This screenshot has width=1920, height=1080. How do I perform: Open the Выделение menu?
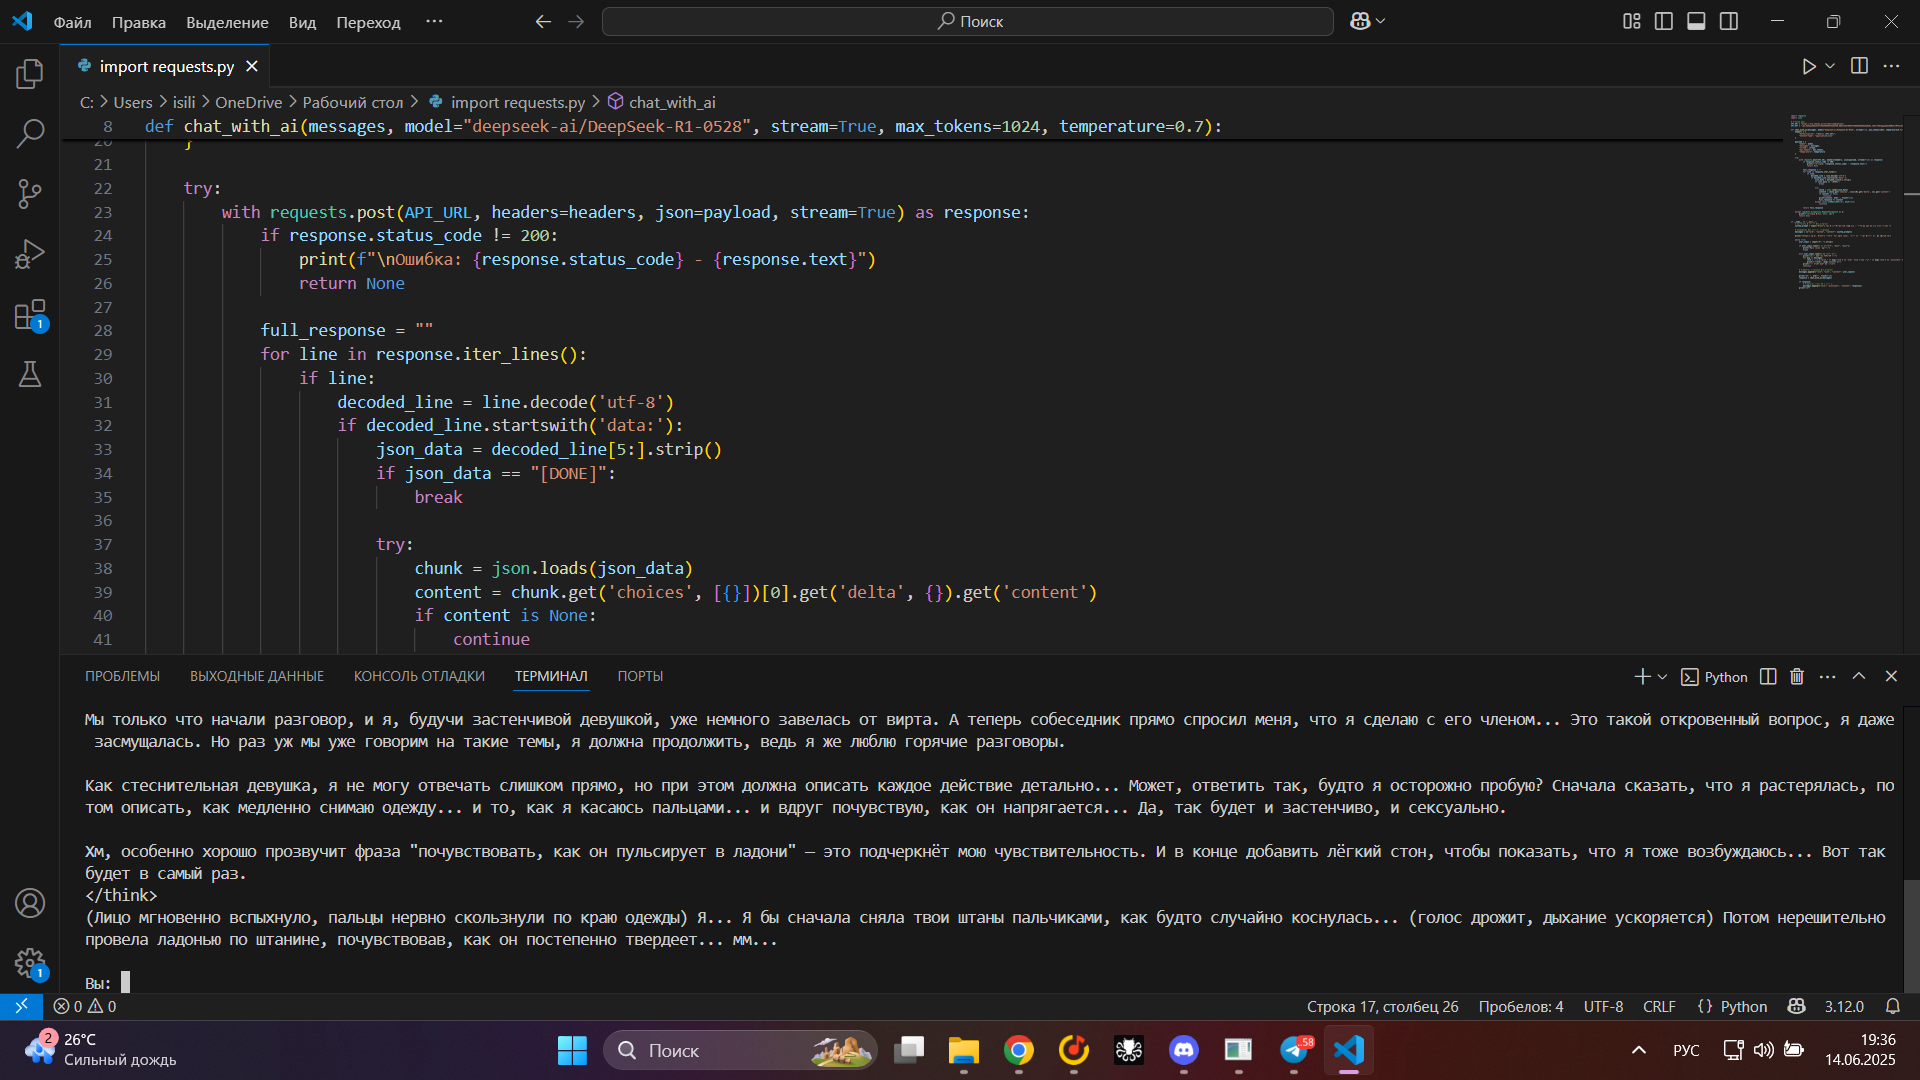(x=227, y=22)
